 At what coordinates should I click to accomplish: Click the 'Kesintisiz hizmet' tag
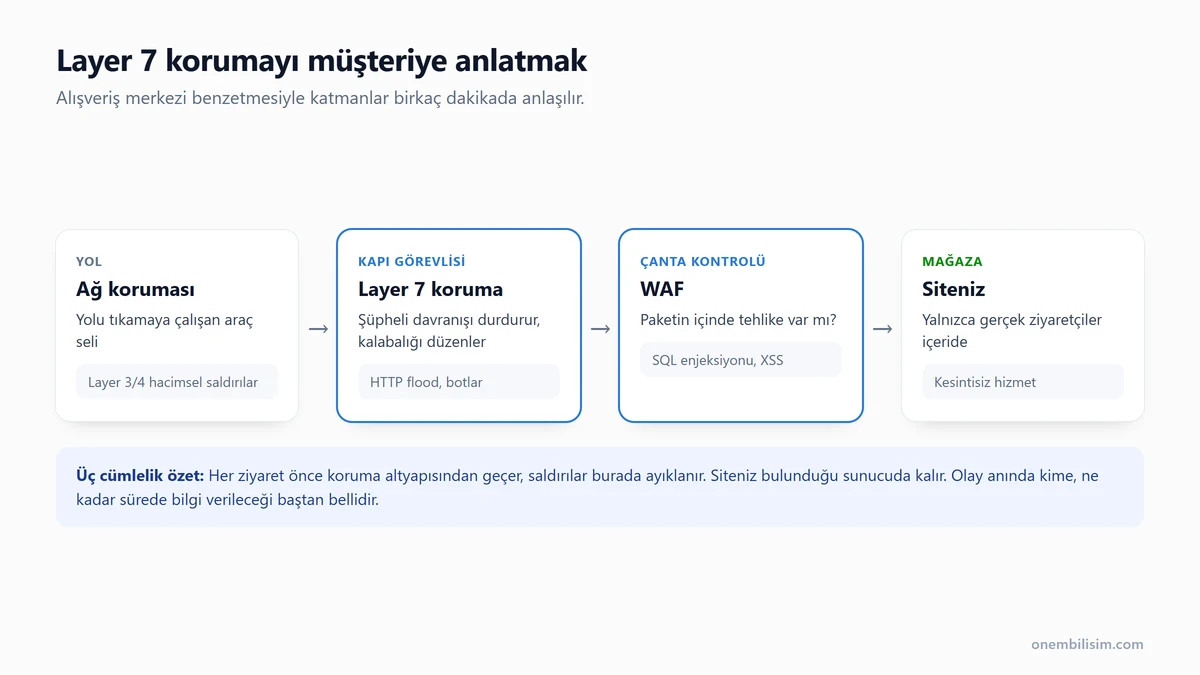point(1023,382)
